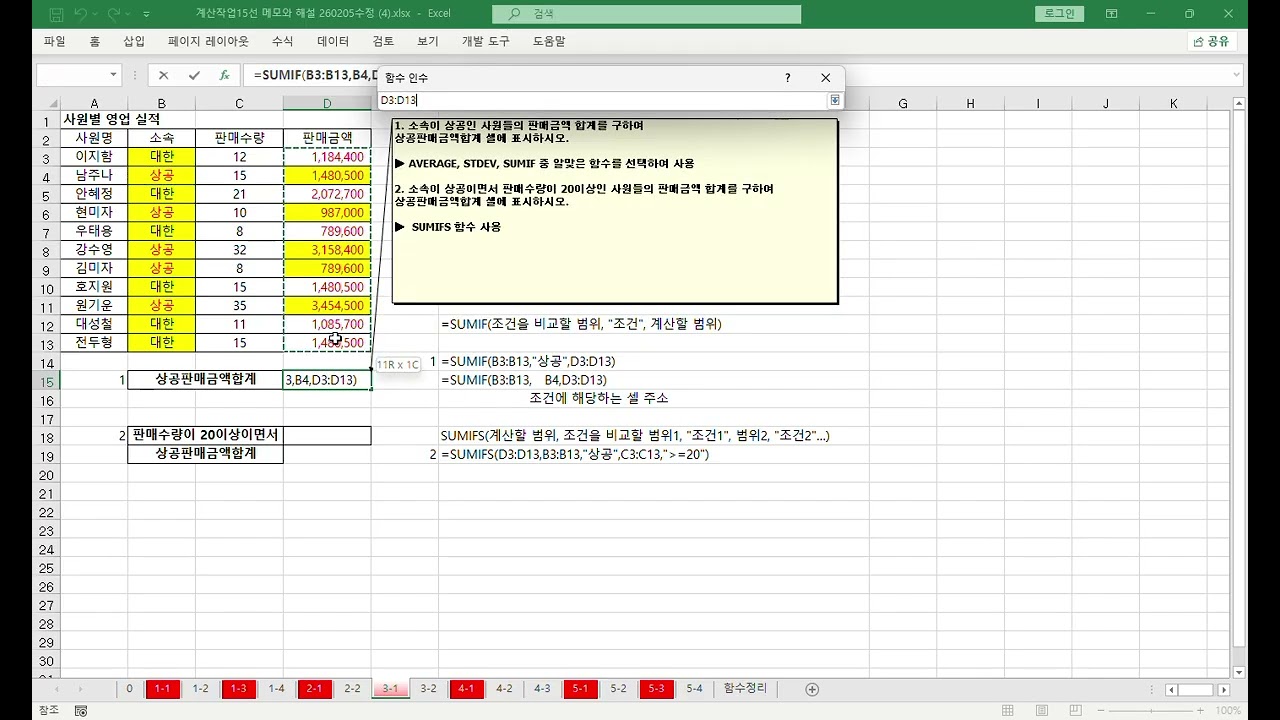
Task: Click the Undo arrow in the title bar
Action: point(80,14)
